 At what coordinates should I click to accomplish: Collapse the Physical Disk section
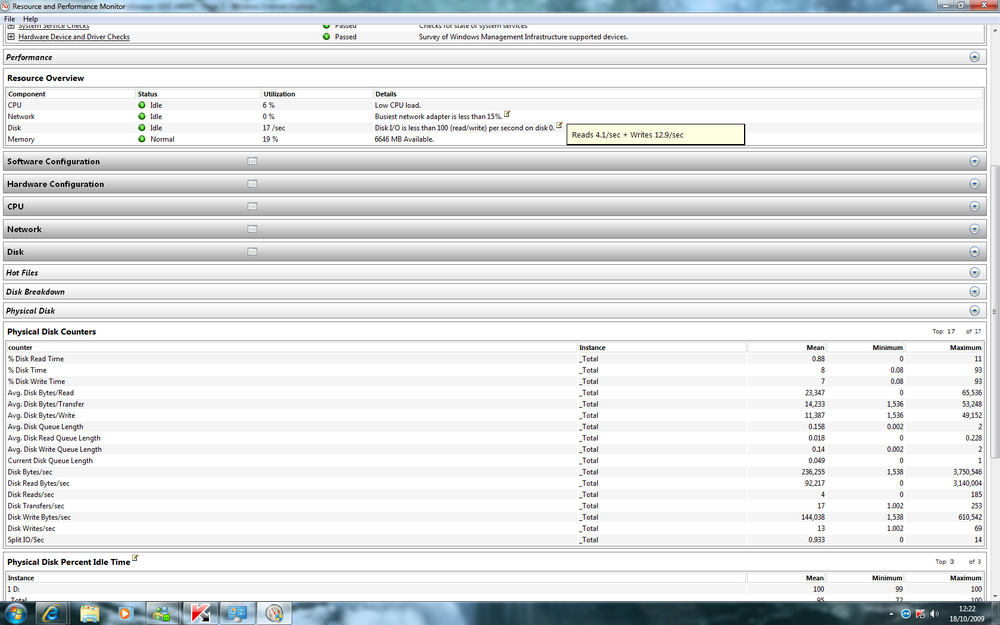click(x=974, y=311)
